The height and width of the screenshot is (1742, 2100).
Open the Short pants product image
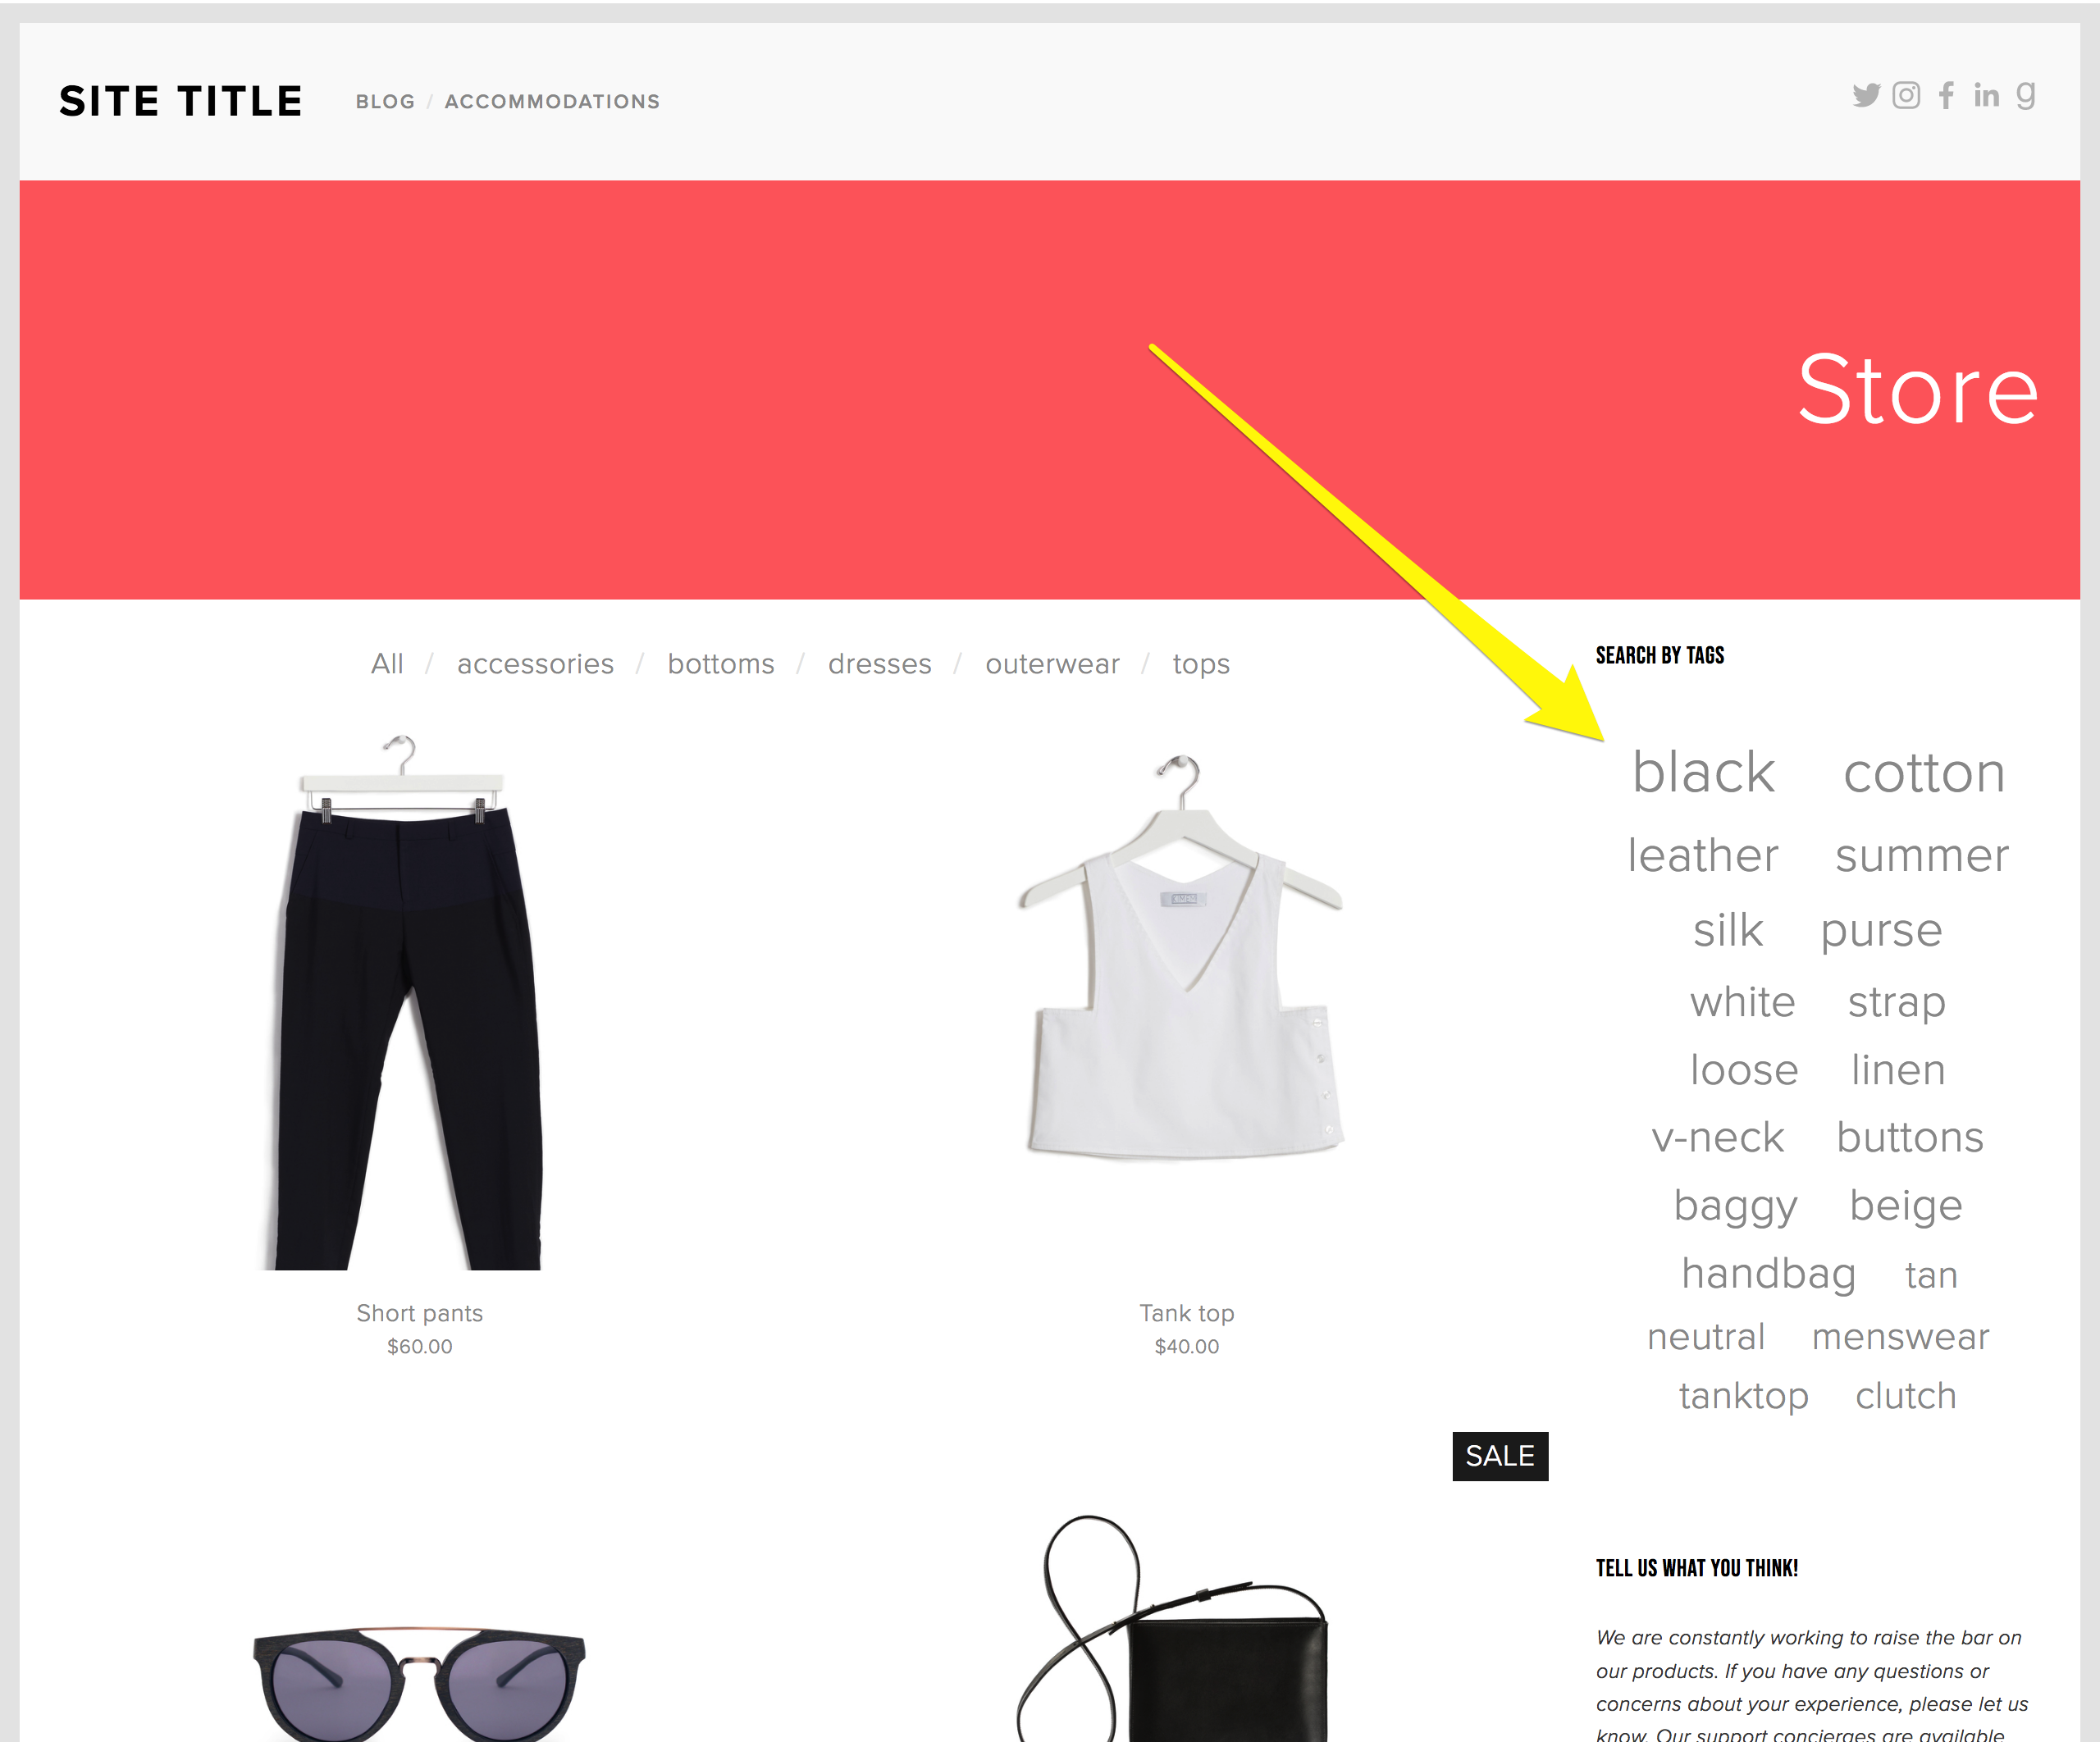pos(409,1002)
